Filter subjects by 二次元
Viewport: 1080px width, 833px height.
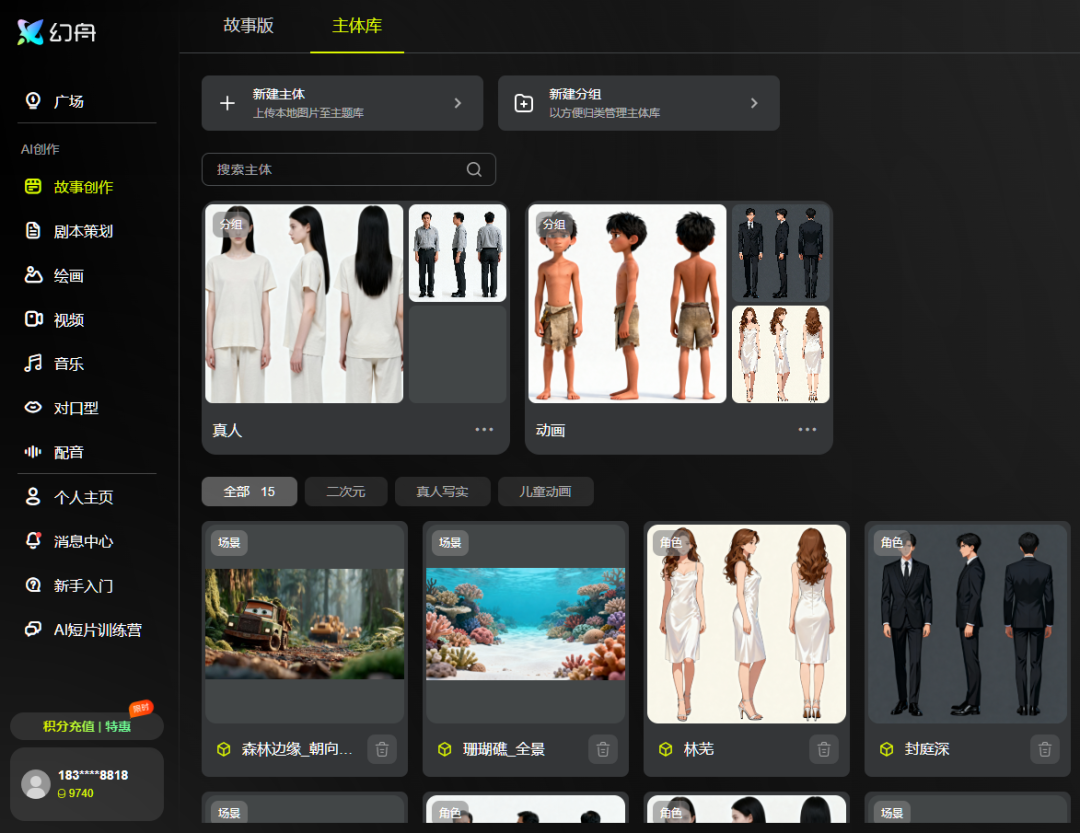[x=345, y=492]
